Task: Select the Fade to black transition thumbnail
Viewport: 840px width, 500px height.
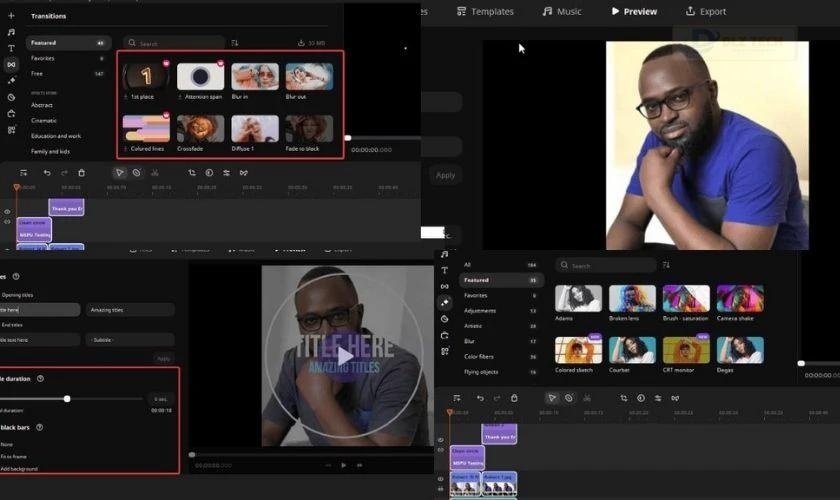Action: coord(309,129)
